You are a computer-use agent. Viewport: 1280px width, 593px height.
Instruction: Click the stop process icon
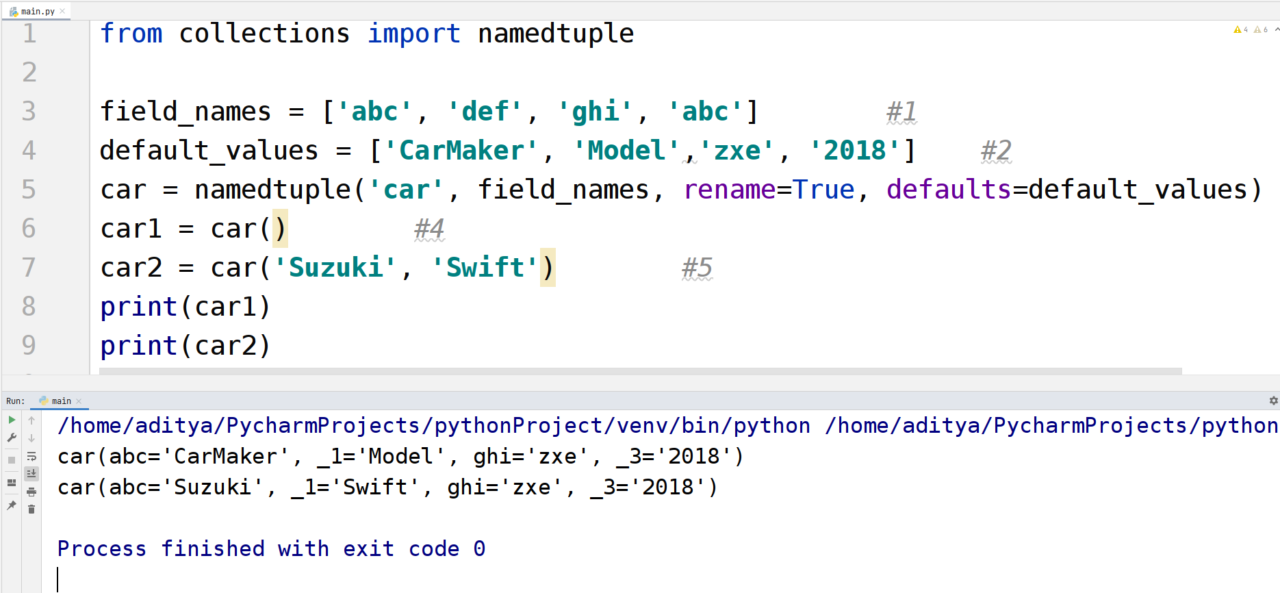[12, 460]
